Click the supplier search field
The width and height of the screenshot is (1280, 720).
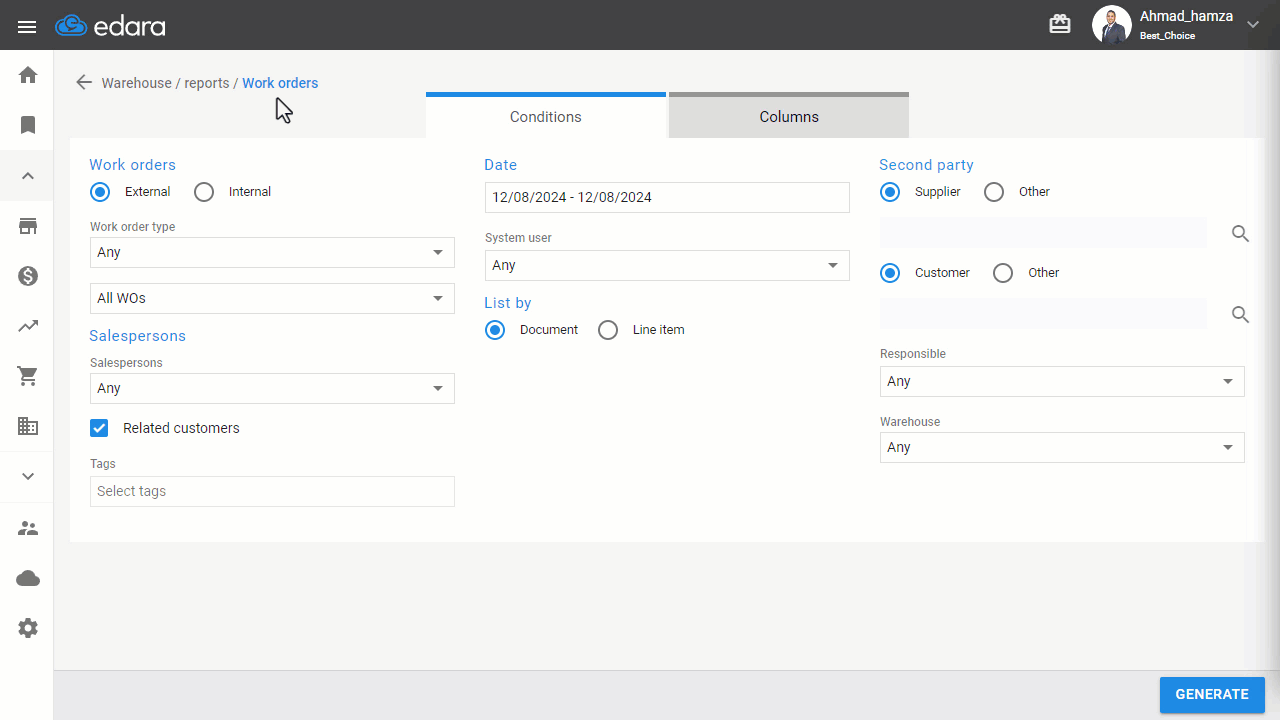coord(1043,233)
